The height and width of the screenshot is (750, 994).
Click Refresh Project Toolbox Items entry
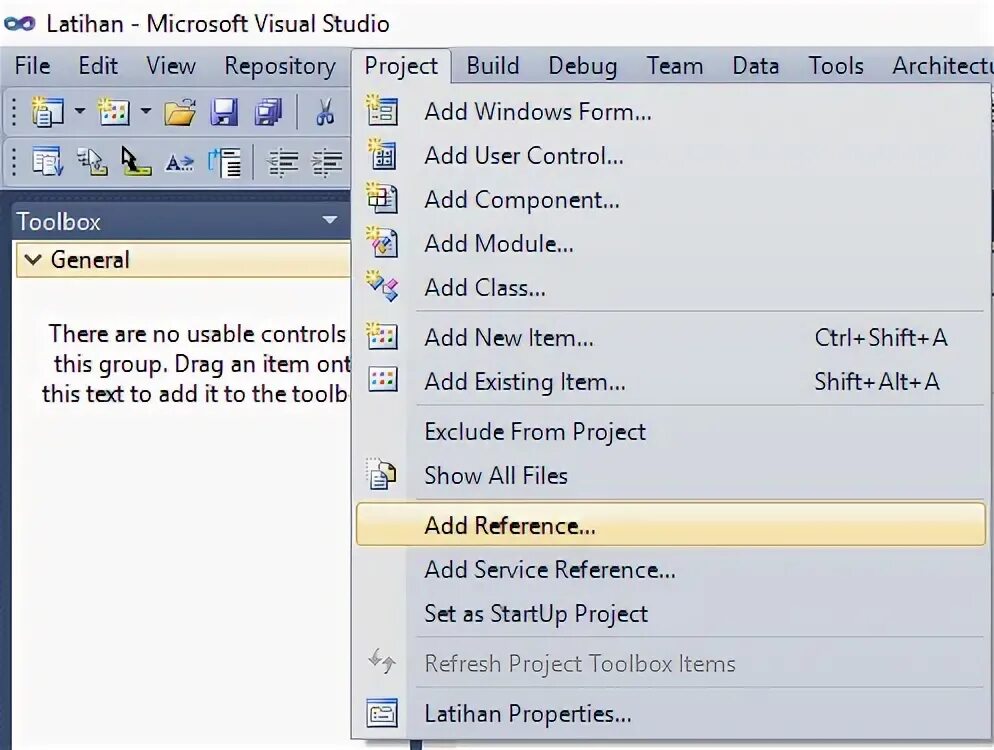click(x=671, y=664)
